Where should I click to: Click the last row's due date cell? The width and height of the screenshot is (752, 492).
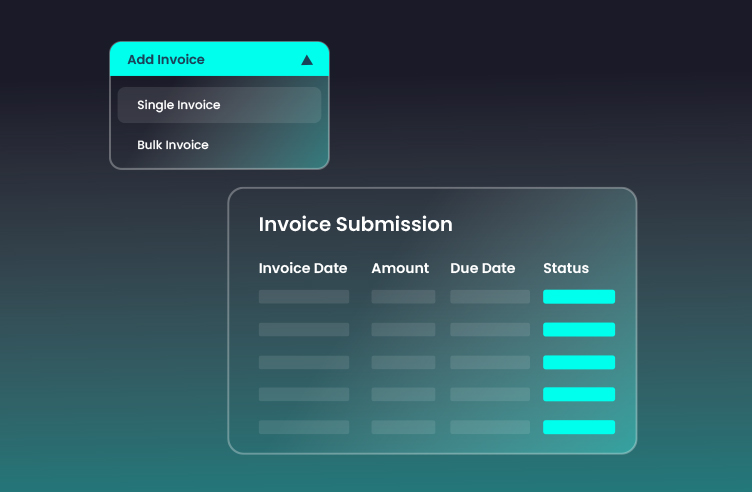point(490,427)
